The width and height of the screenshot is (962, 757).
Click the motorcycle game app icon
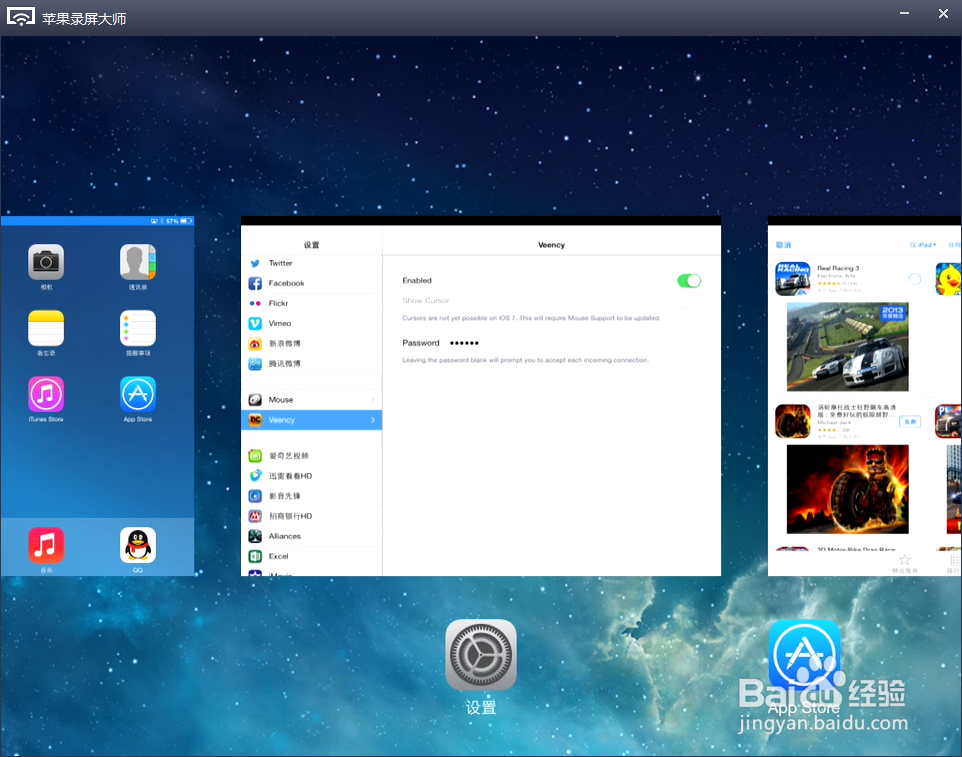click(x=793, y=421)
